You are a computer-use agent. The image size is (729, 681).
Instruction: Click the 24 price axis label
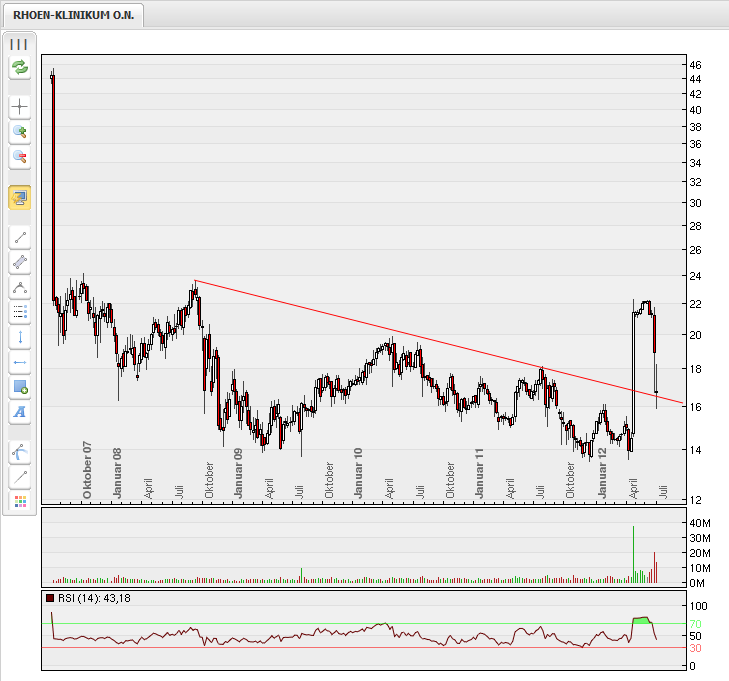pyautogui.click(x=696, y=276)
